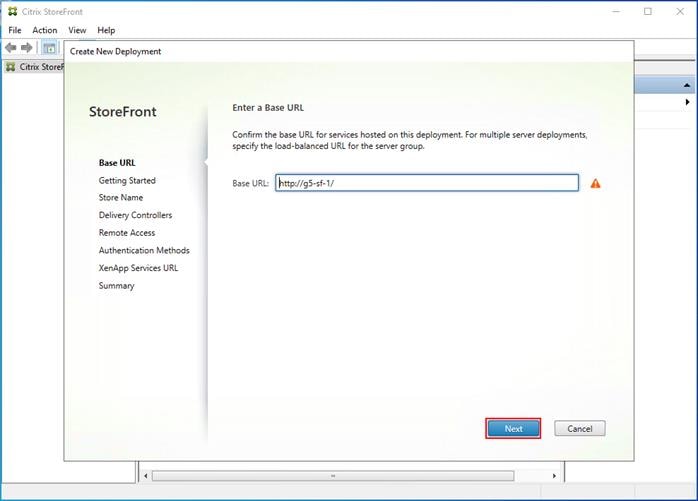Select the XenApp Services URL wizard step
The height and width of the screenshot is (501, 698).
coord(138,268)
